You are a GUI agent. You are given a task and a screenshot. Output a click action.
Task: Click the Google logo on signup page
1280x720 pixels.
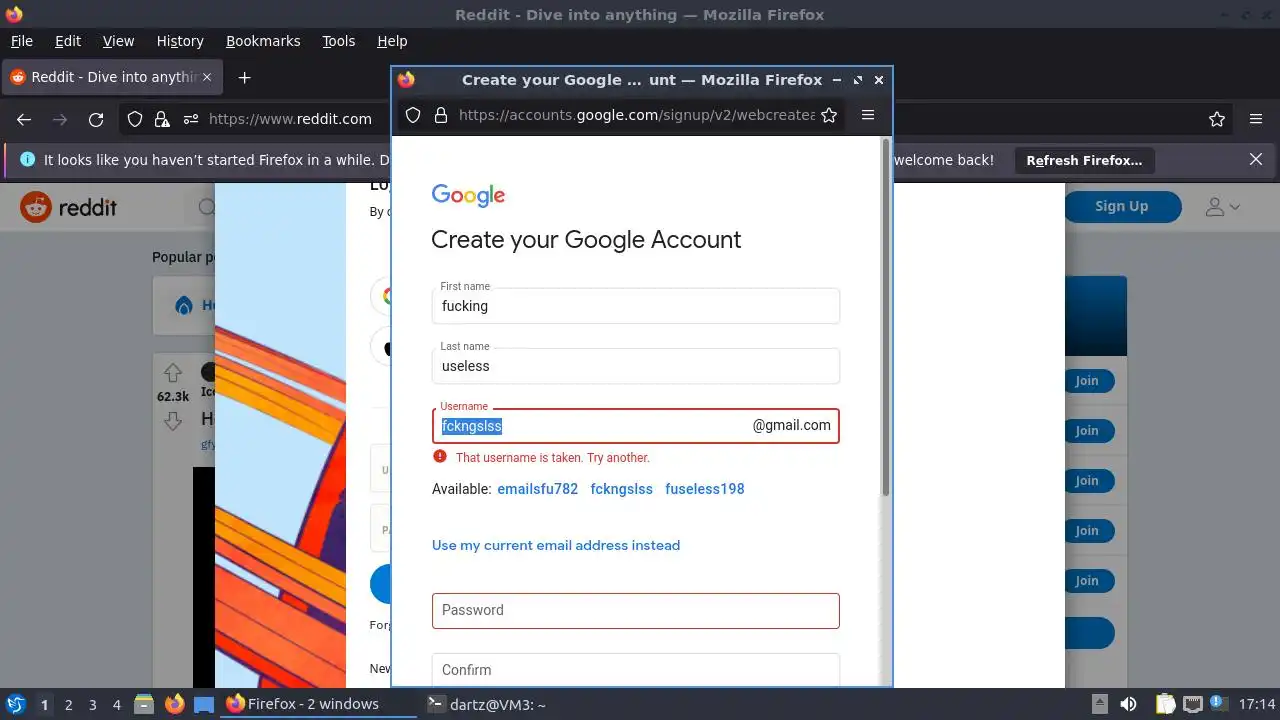pyautogui.click(x=468, y=195)
